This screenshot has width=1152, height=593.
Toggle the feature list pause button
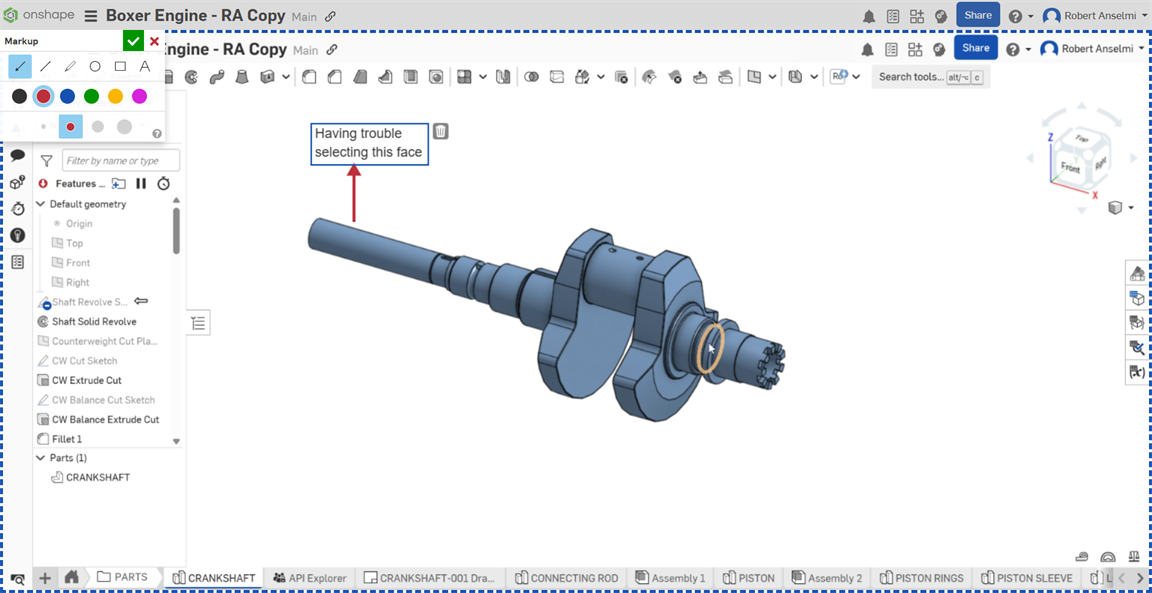click(x=141, y=184)
